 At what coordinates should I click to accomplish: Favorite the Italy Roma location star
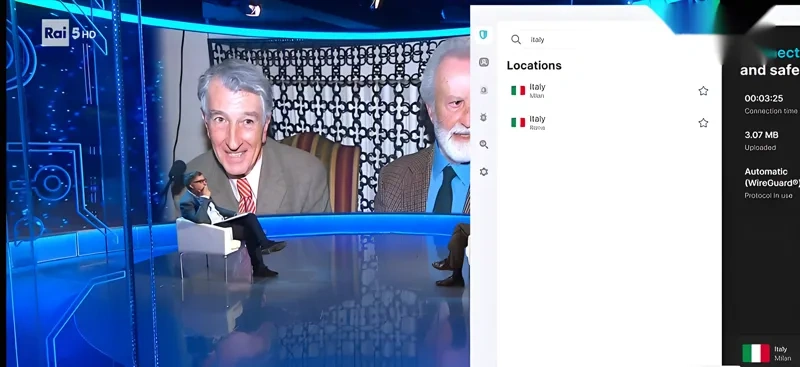[703, 123]
